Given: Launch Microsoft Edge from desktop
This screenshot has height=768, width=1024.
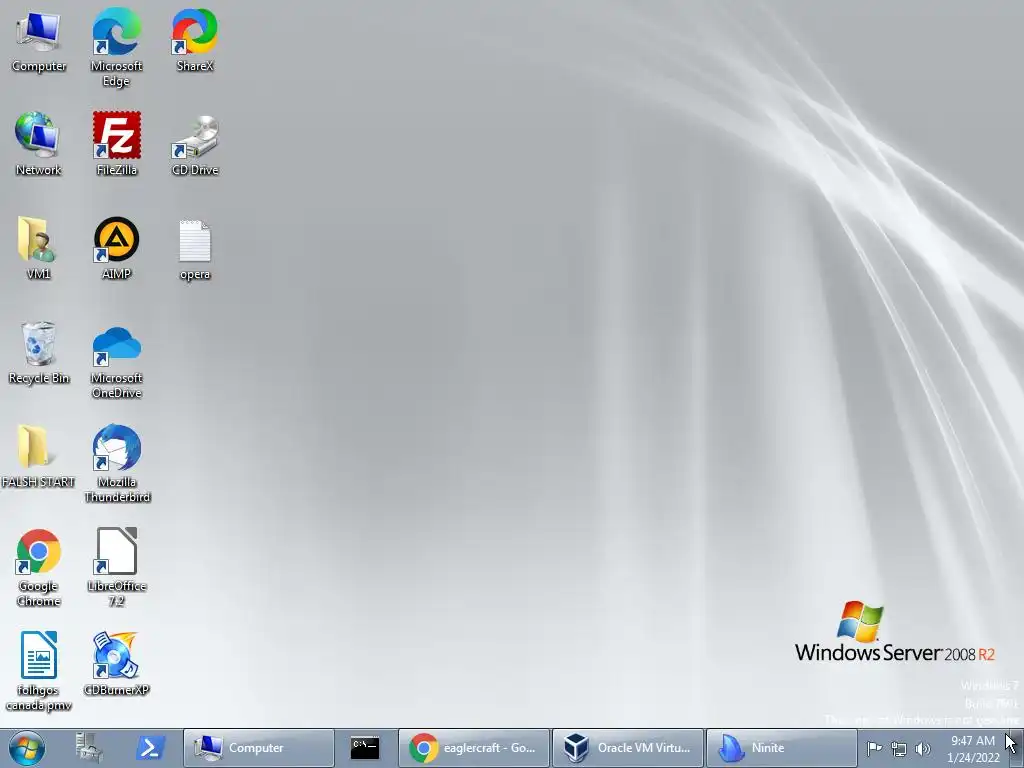Looking at the screenshot, I should 116,48.
